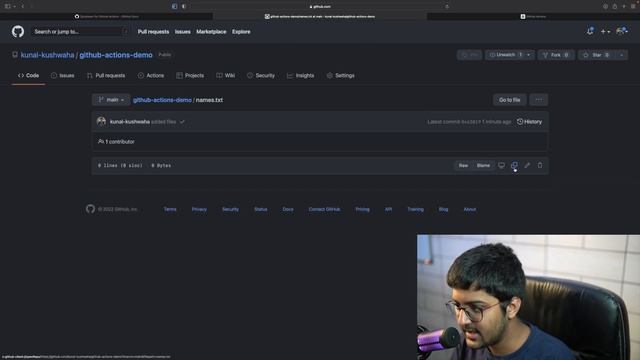640x360 pixels.
Task: Delete this file with trash icon
Action: 540,165
